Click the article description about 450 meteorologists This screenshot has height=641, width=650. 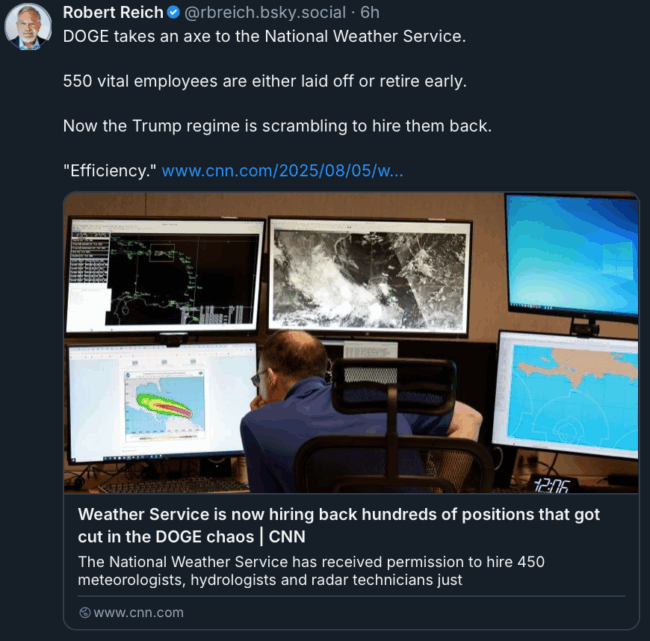(x=311, y=571)
